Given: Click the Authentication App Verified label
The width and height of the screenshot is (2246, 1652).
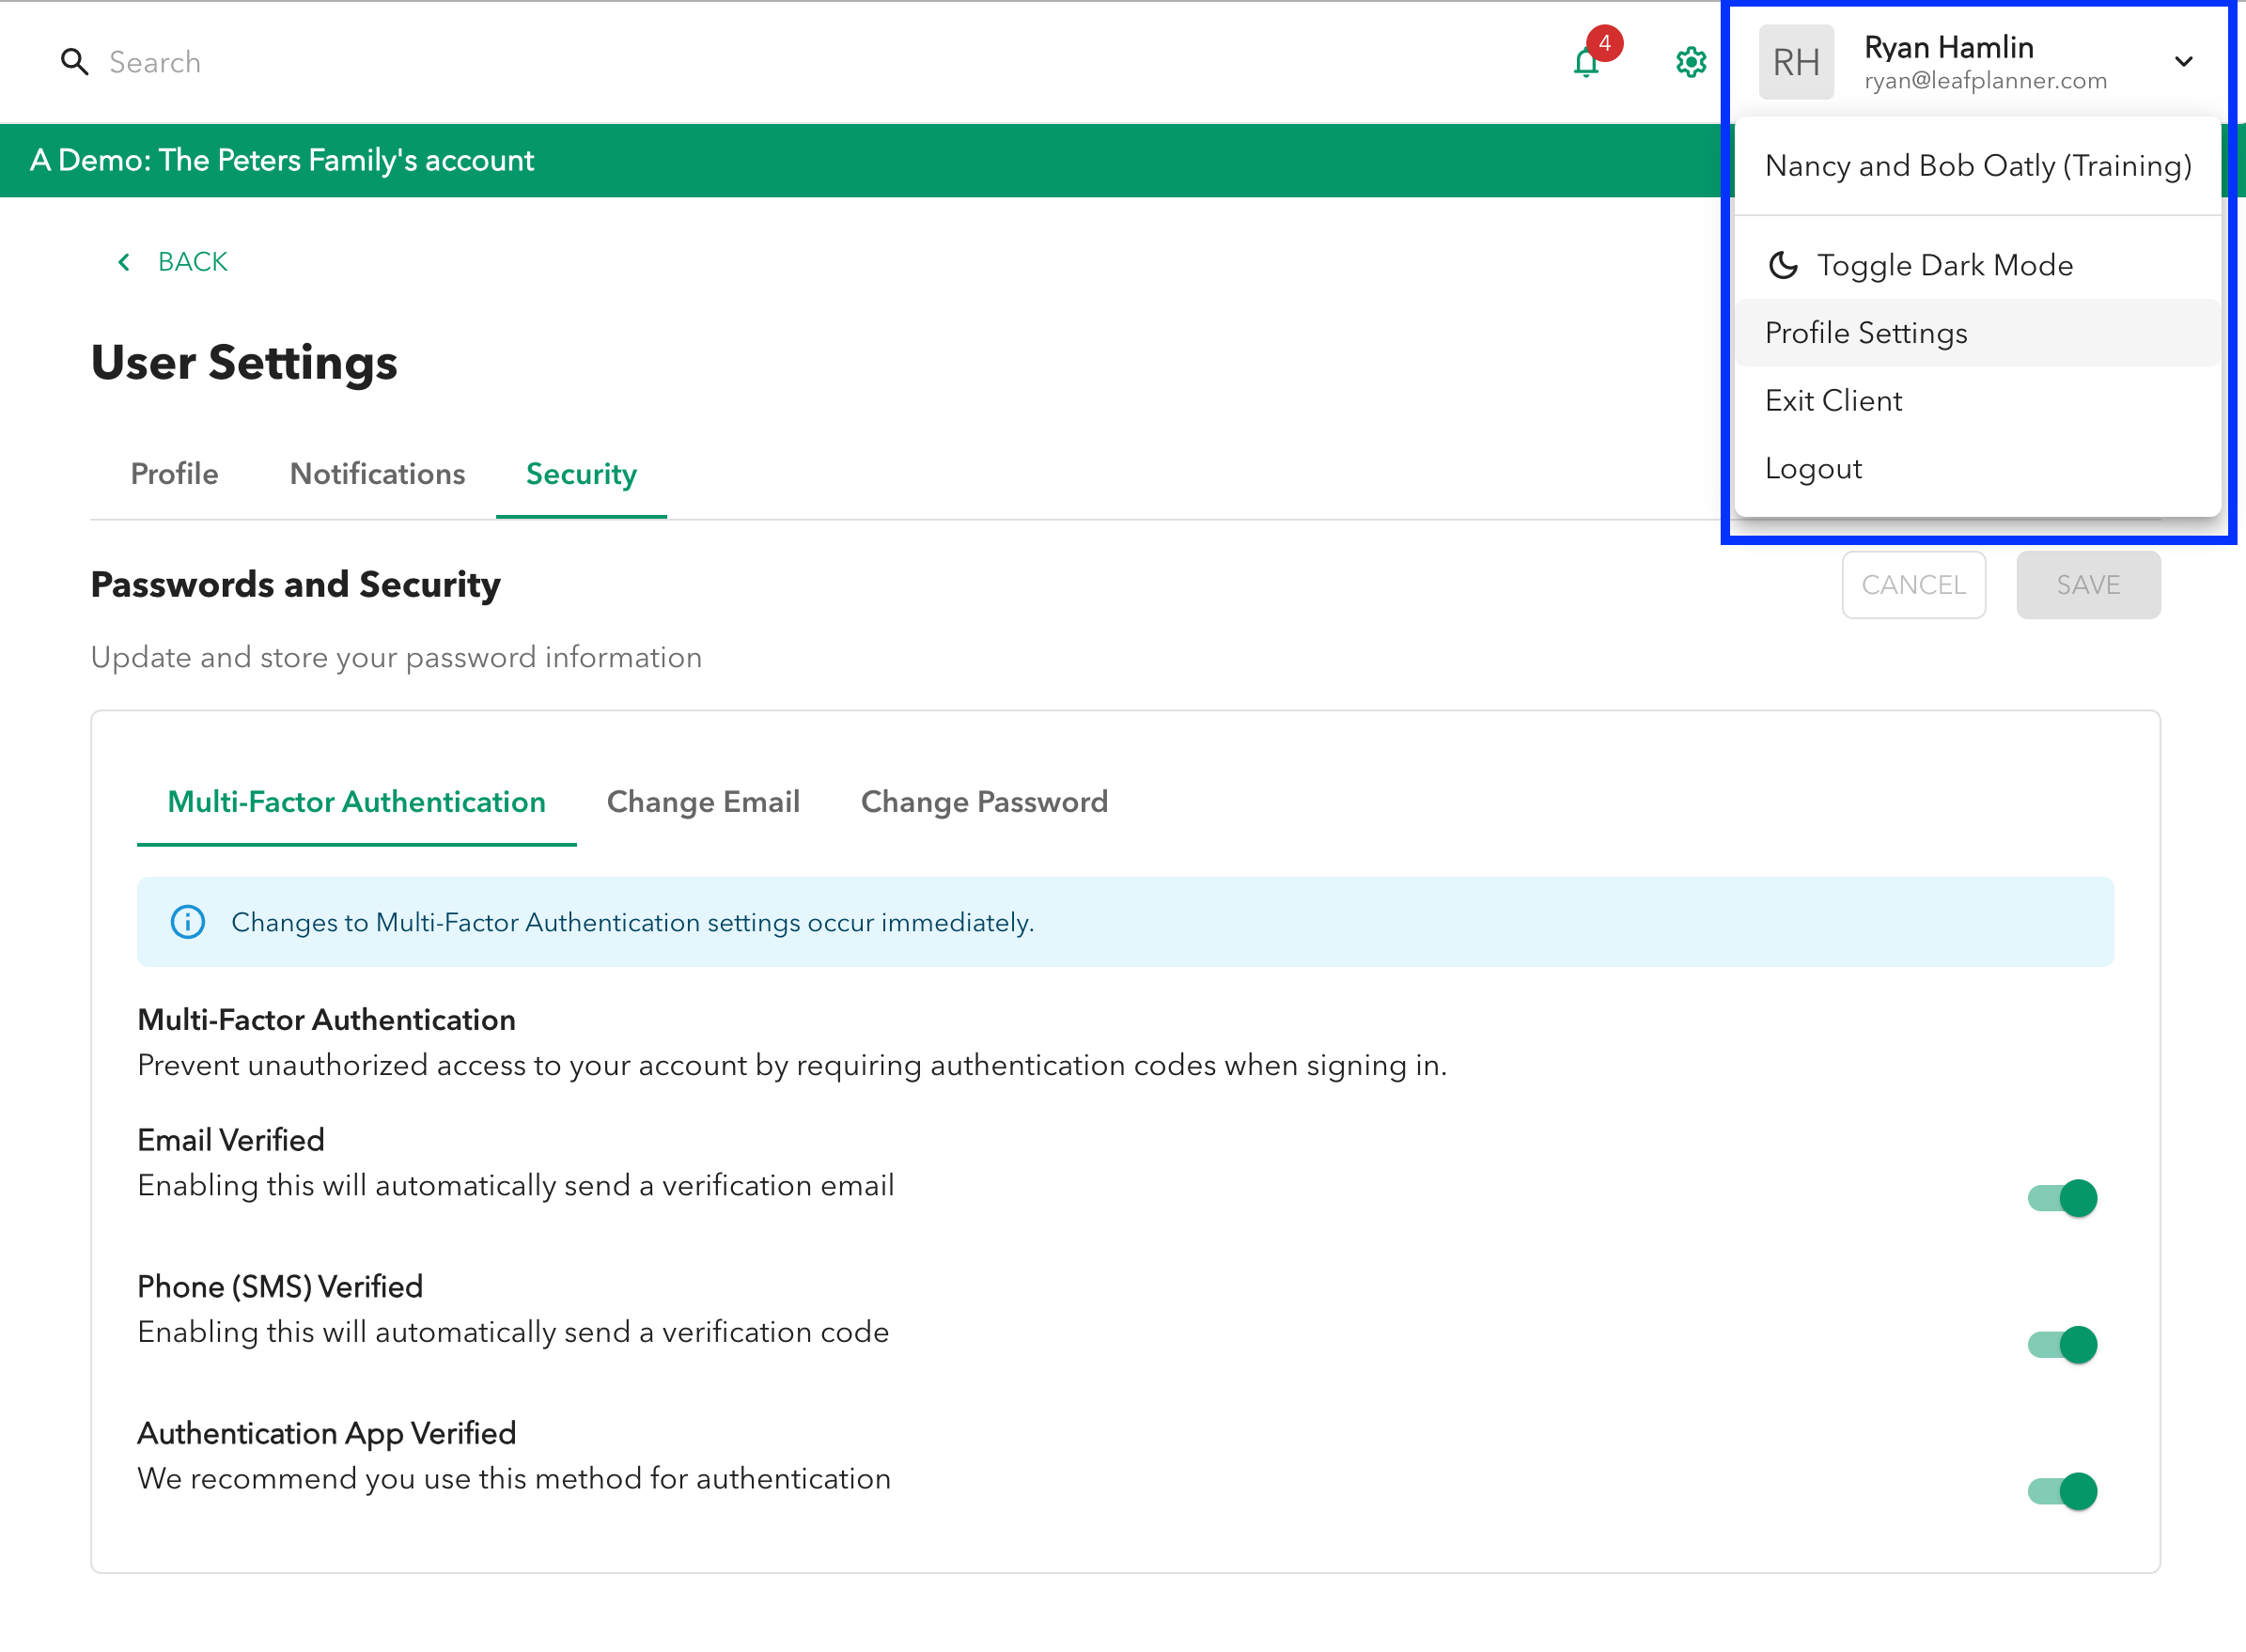Looking at the screenshot, I should (326, 1434).
